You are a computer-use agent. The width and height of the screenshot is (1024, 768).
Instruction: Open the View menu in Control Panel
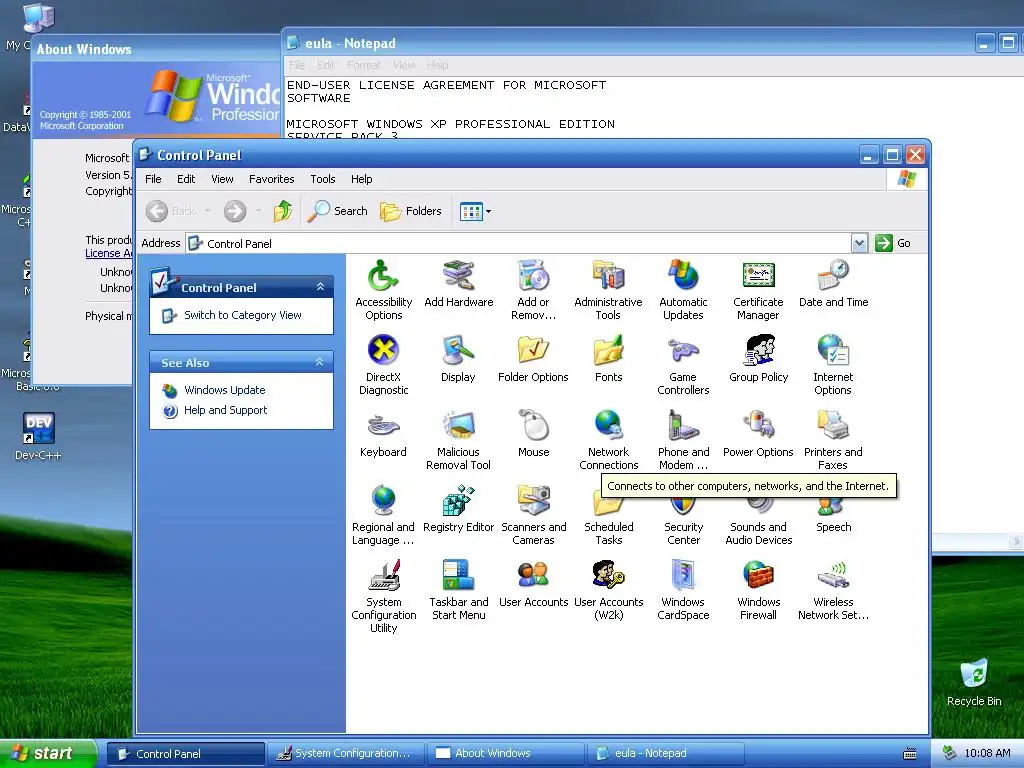point(222,179)
